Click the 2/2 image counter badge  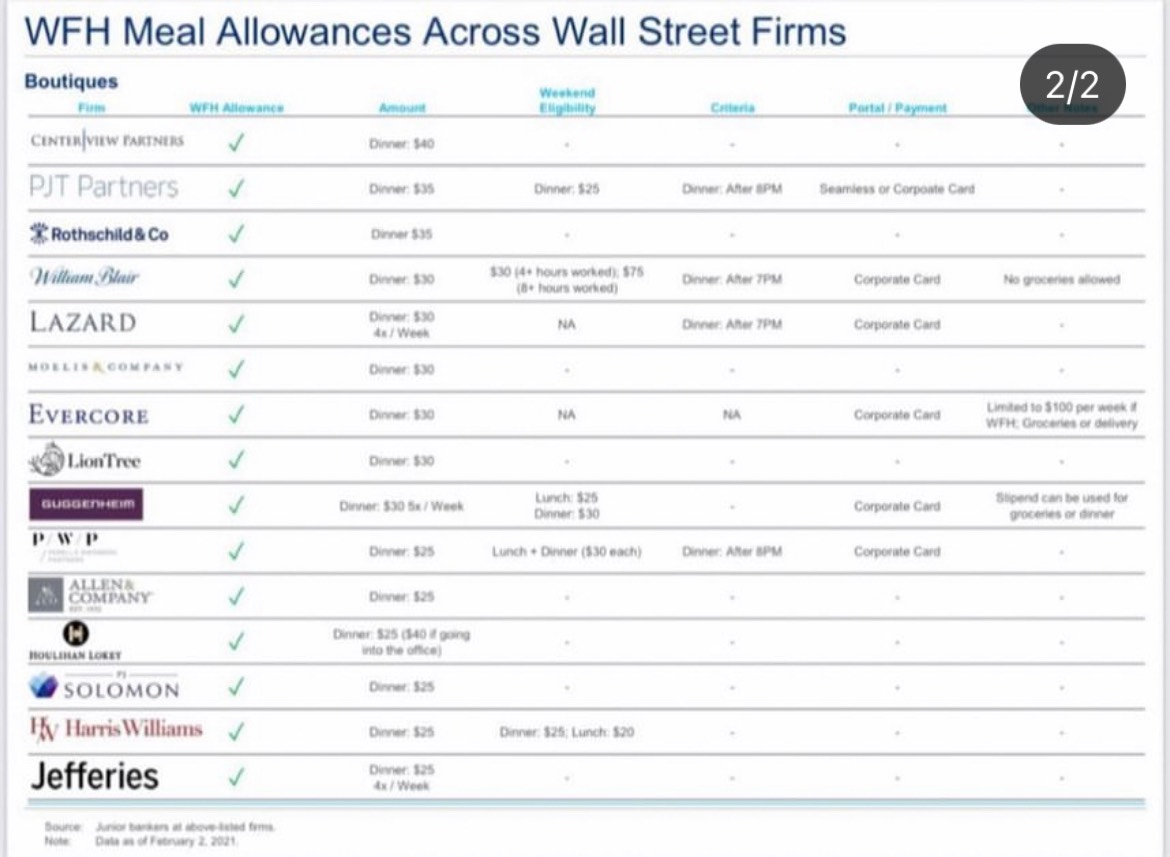(1072, 84)
